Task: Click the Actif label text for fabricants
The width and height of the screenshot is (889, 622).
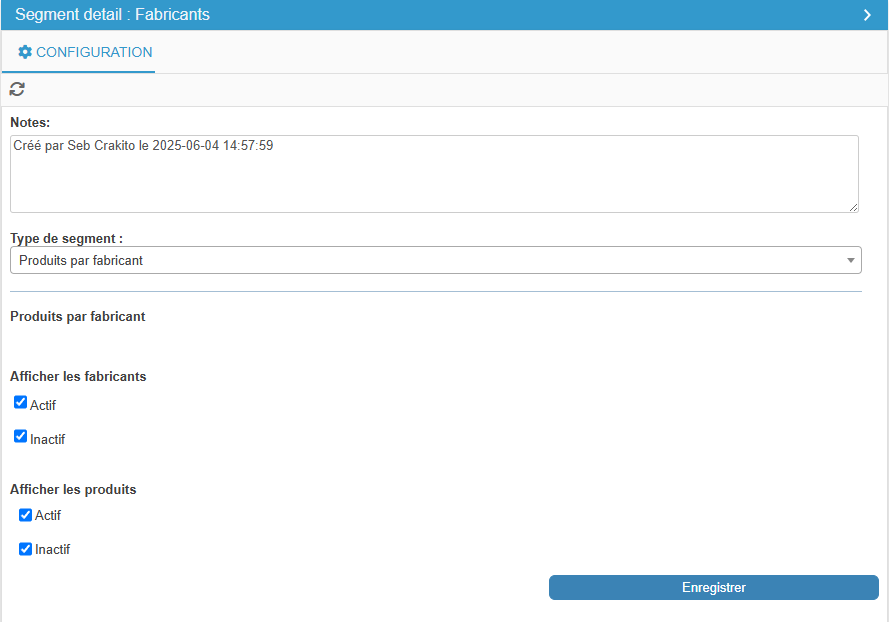Action: click(x=43, y=405)
